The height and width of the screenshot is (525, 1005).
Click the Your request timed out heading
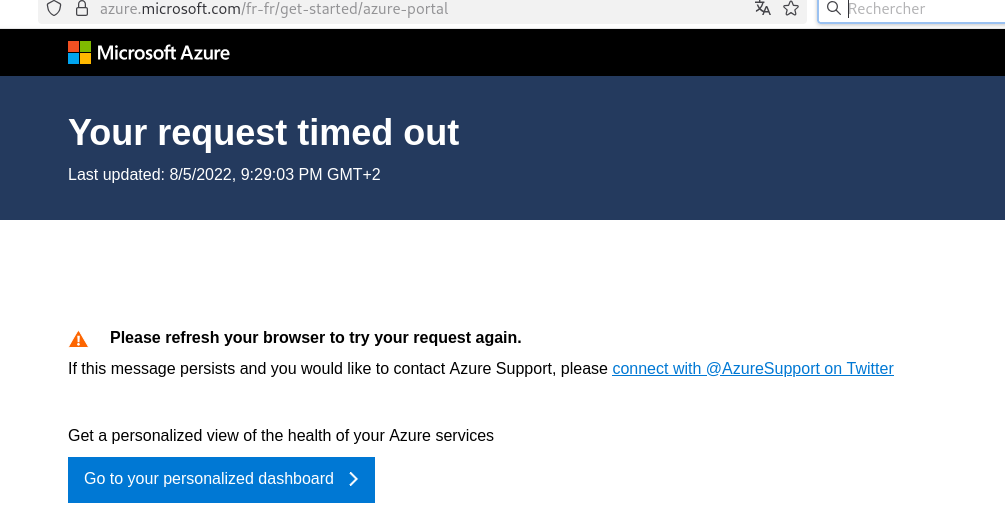263,133
